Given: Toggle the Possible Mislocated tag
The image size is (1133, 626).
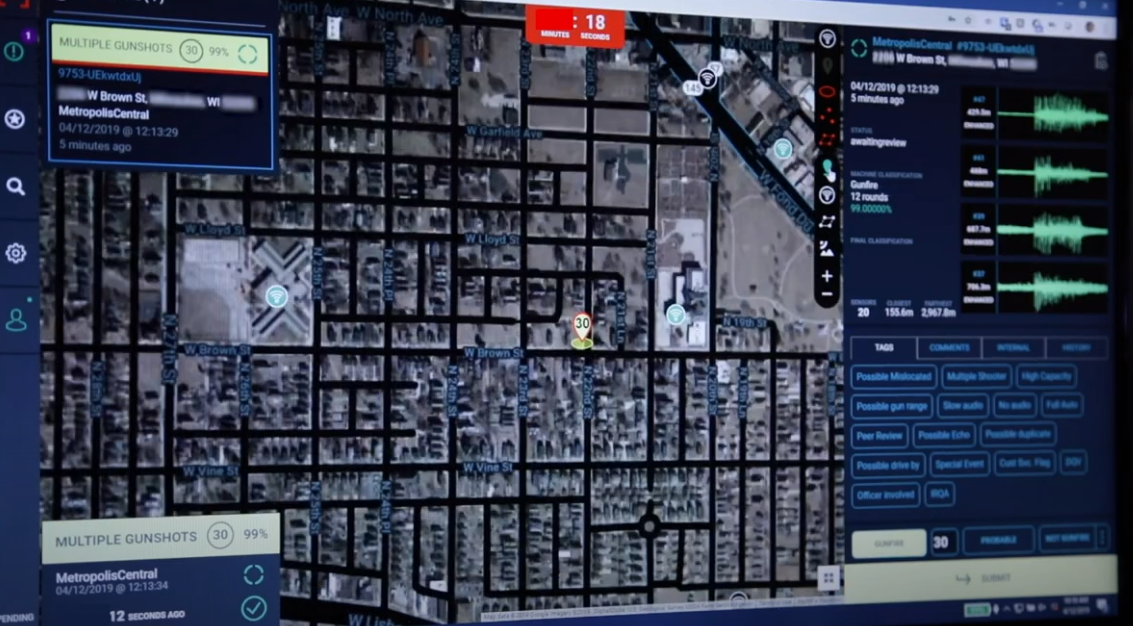Looking at the screenshot, I should click(x=894, y=377).
